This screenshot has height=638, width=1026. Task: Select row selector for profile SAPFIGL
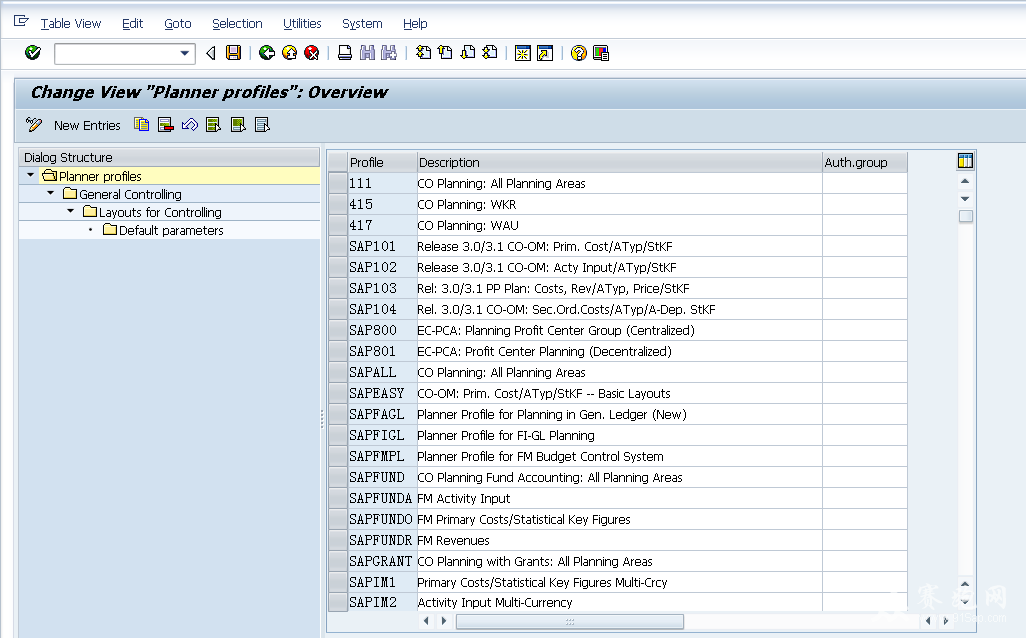338,435
